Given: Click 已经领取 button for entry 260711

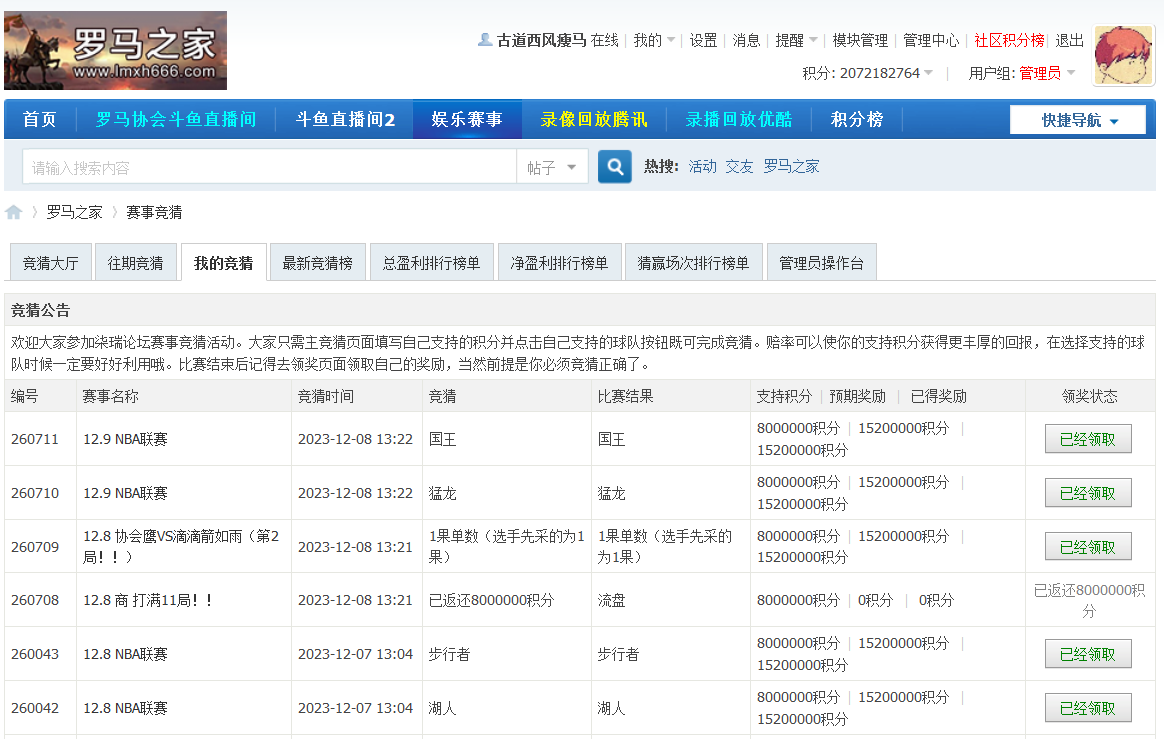Looking at the screenshot, I should (x=1088, y=438).
